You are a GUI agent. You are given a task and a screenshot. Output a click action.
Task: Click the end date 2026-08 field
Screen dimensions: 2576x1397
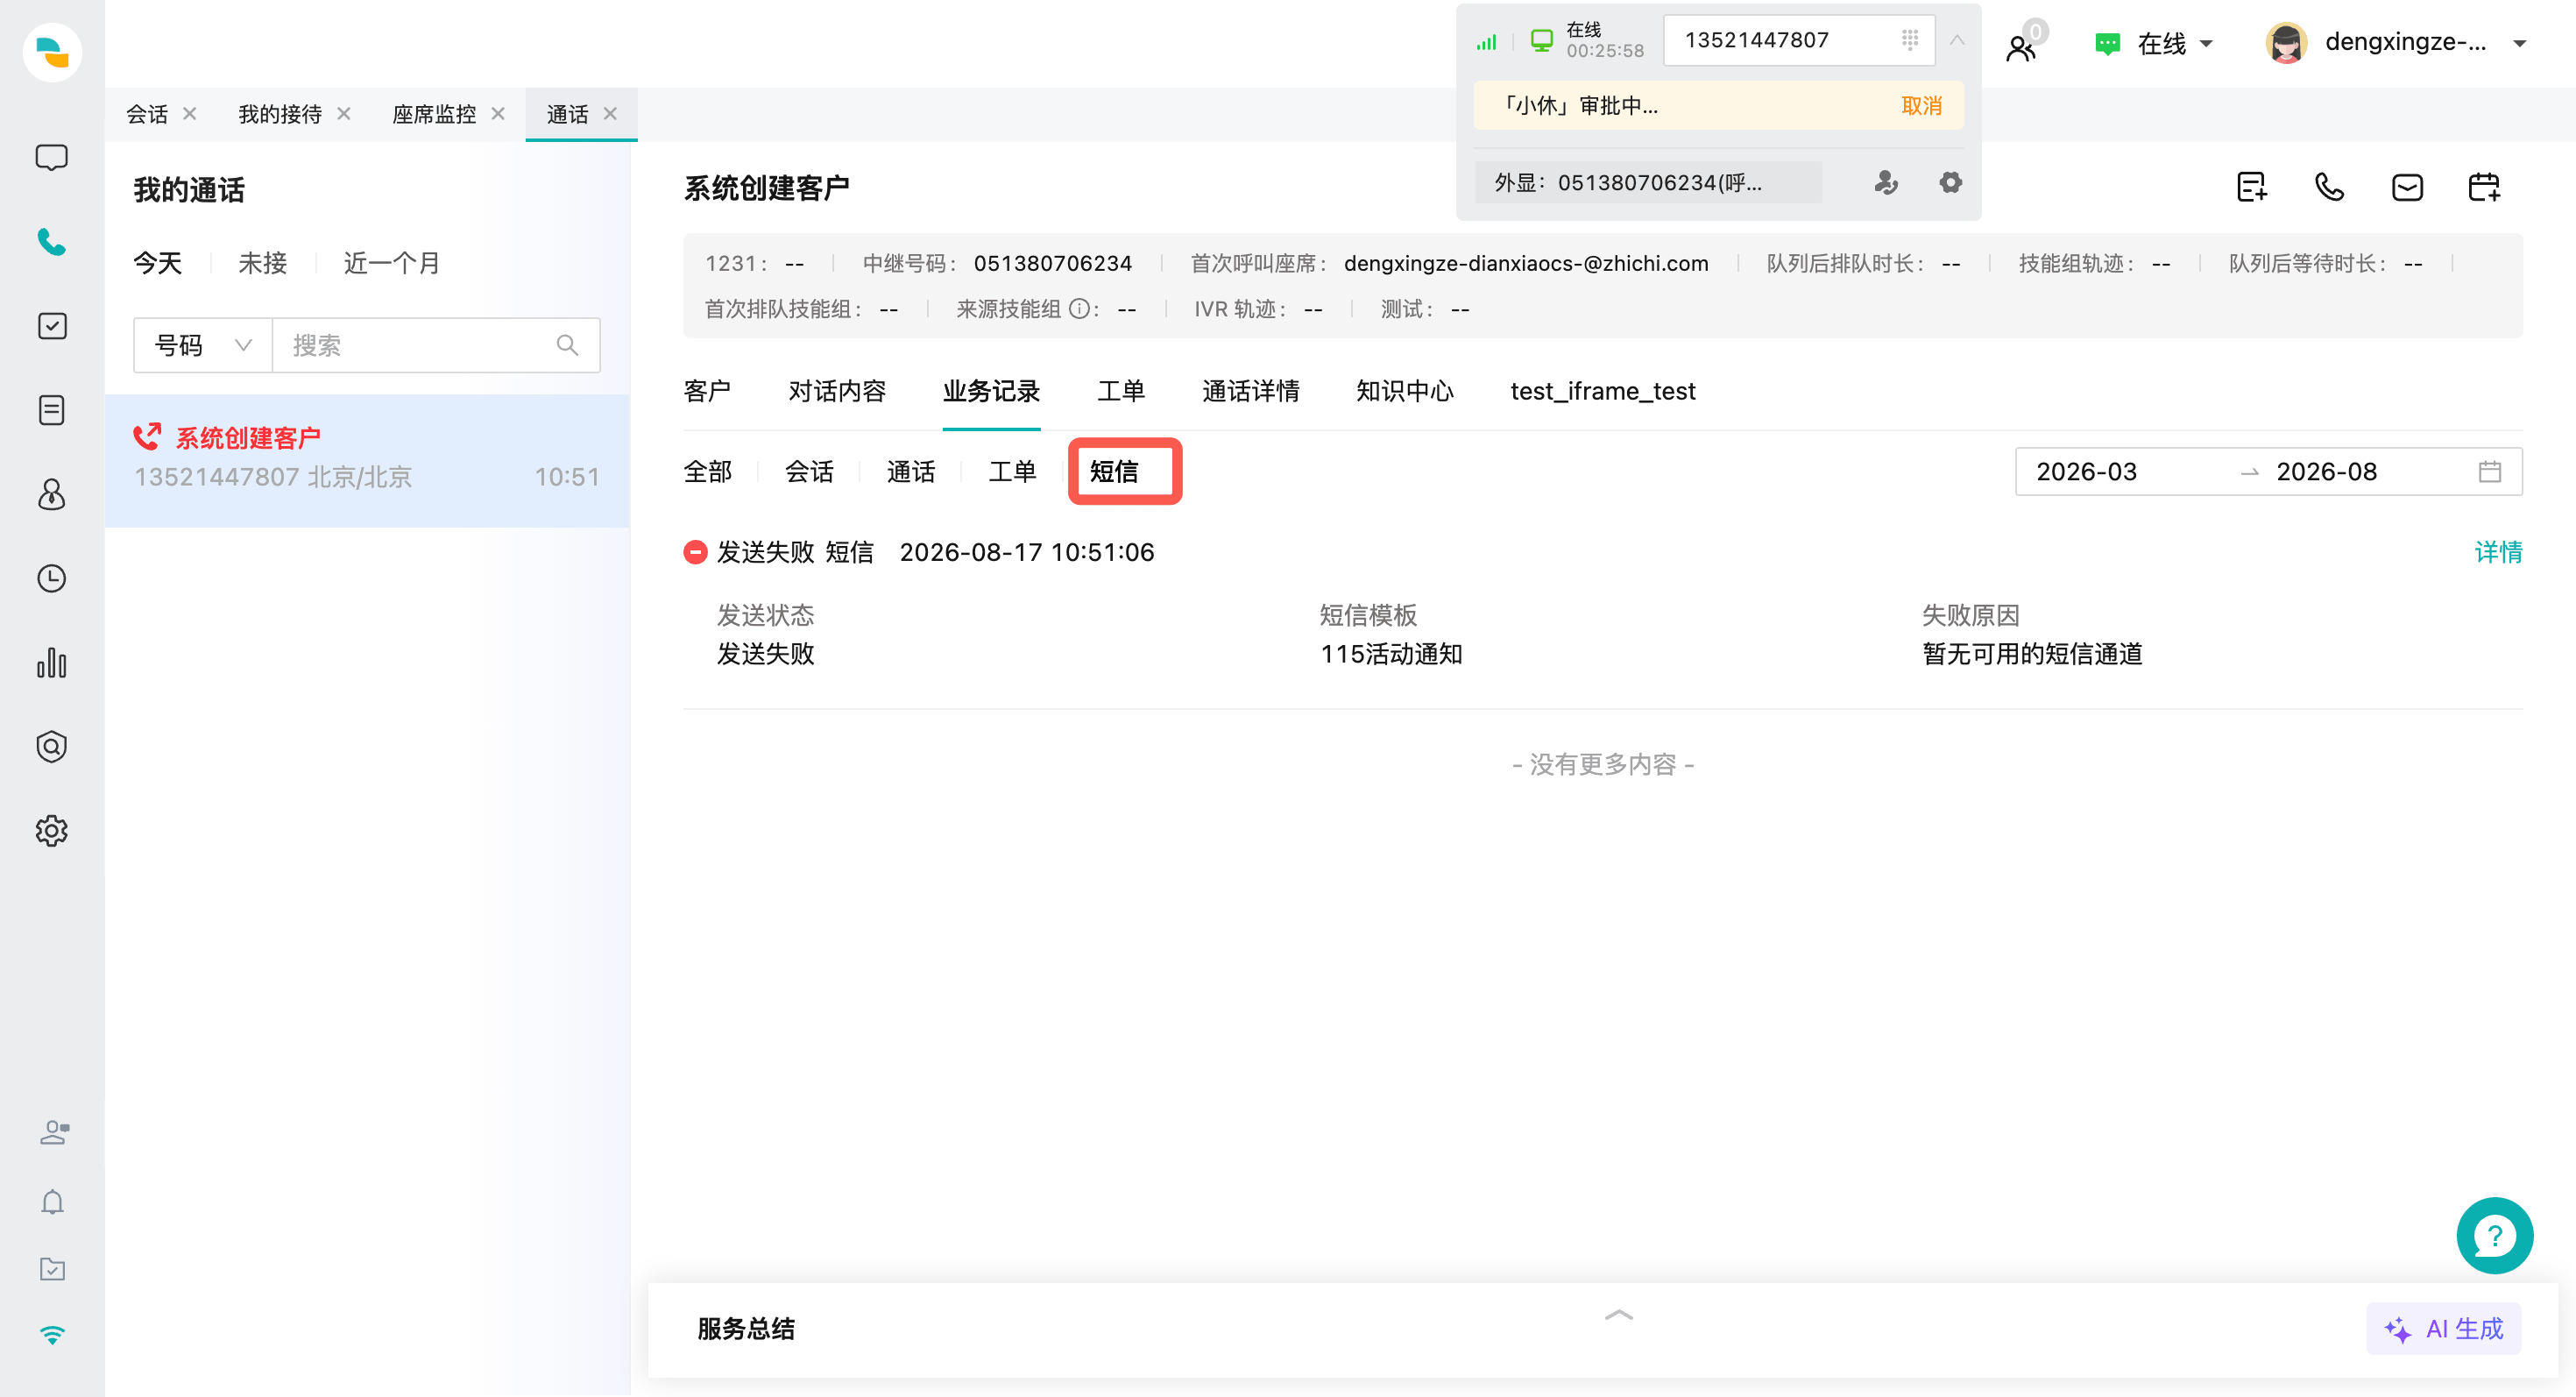coord(2326,472)
